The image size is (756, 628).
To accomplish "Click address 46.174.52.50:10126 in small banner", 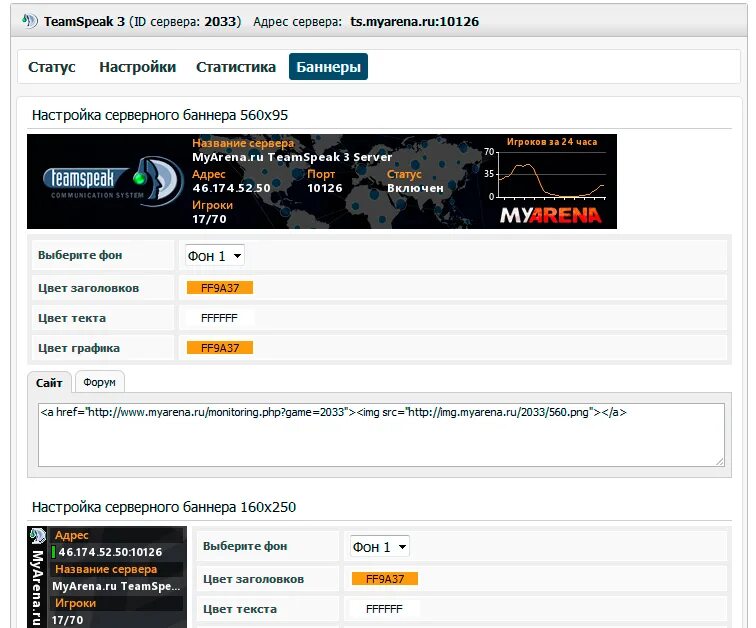I will coord(110,552).
